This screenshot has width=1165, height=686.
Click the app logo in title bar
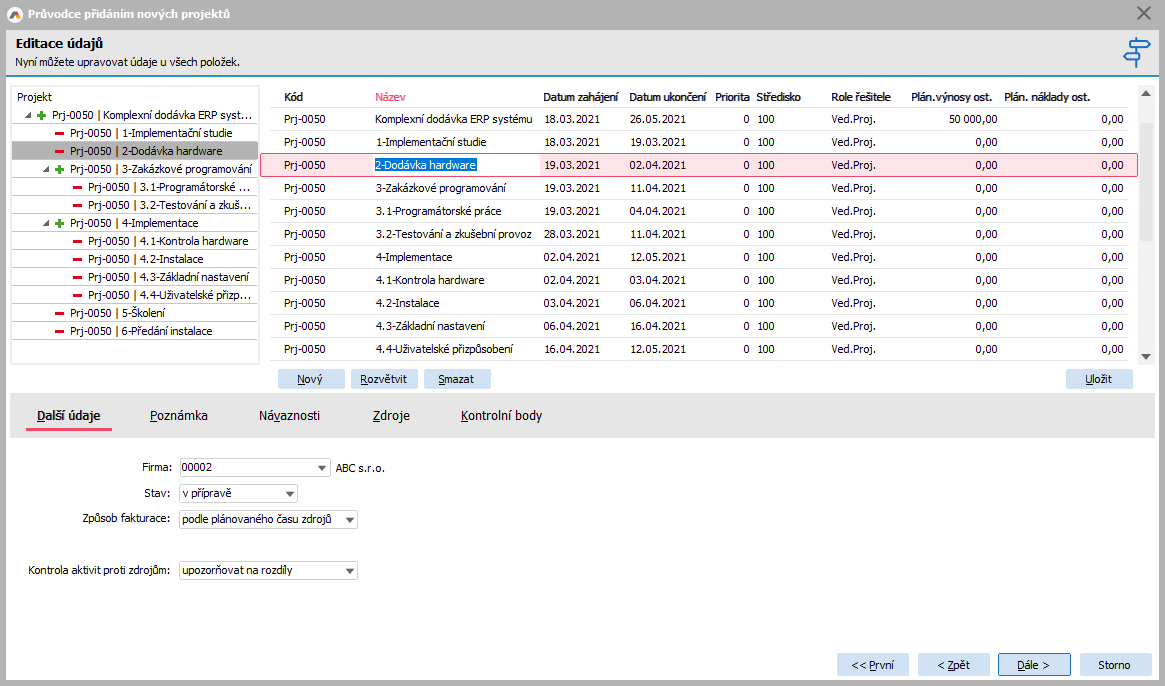[14, 14]
